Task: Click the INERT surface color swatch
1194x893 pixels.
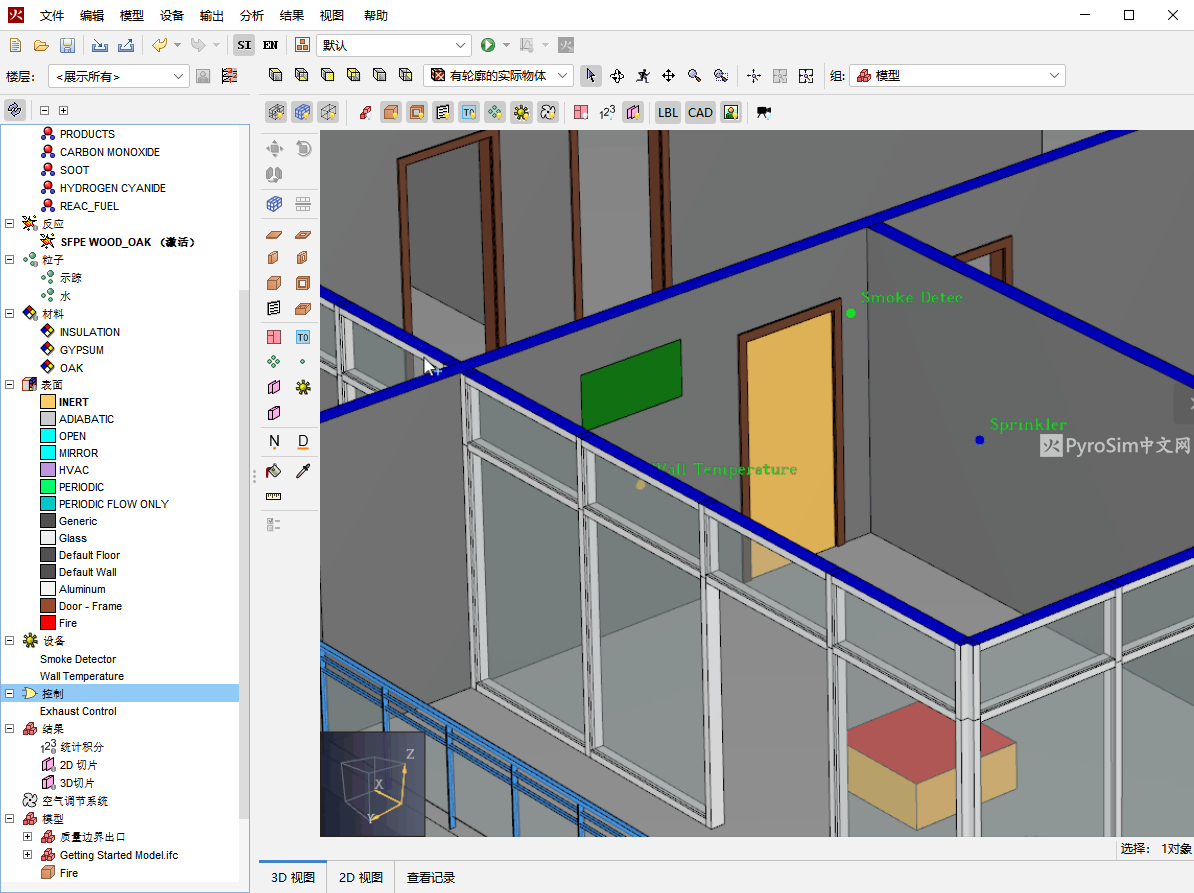Action: tap(48, 402)
